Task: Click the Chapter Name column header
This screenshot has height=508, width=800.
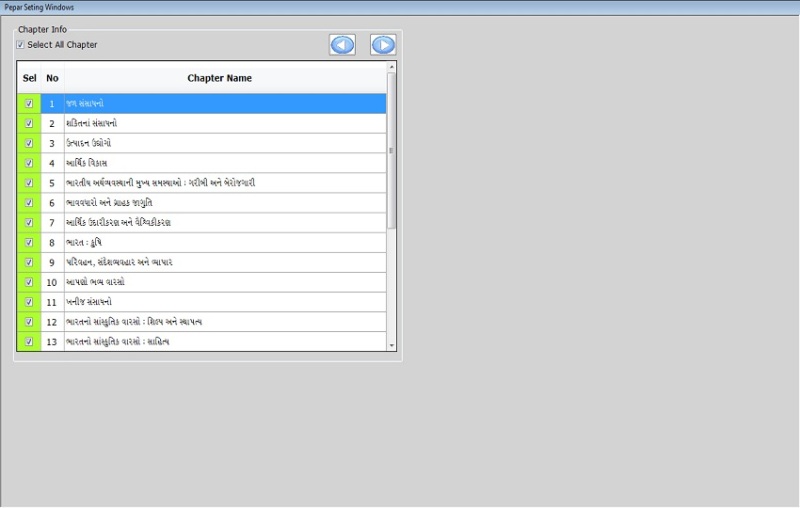Action: click(220, 78)
